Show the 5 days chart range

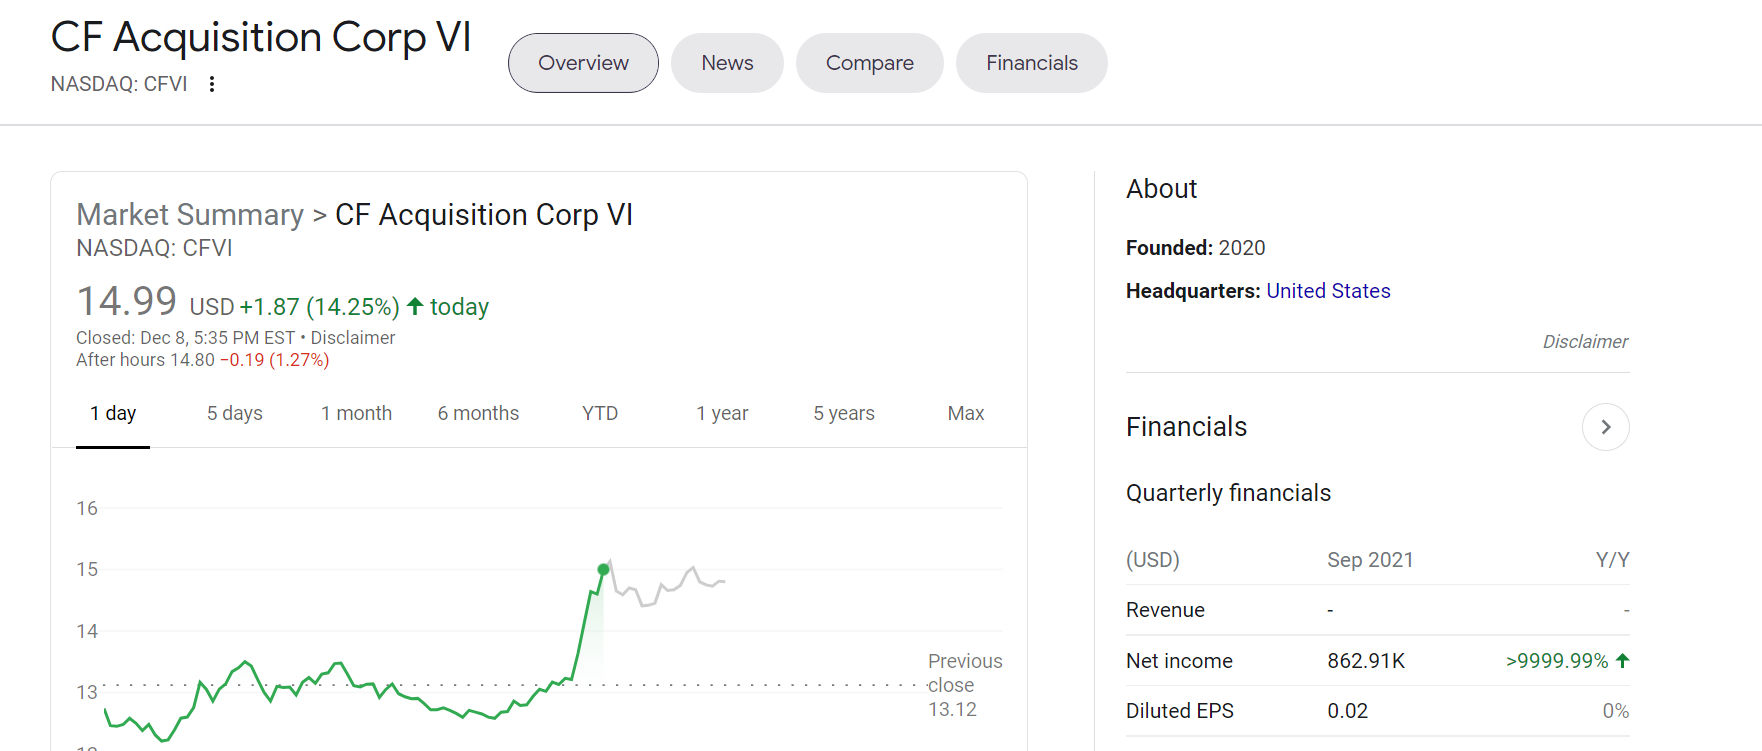[x=235, y=413]
